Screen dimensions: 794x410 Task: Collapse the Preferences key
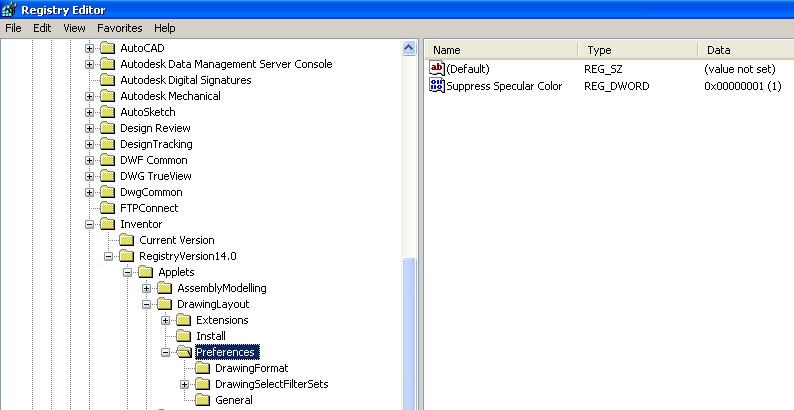tap(166, 352)
